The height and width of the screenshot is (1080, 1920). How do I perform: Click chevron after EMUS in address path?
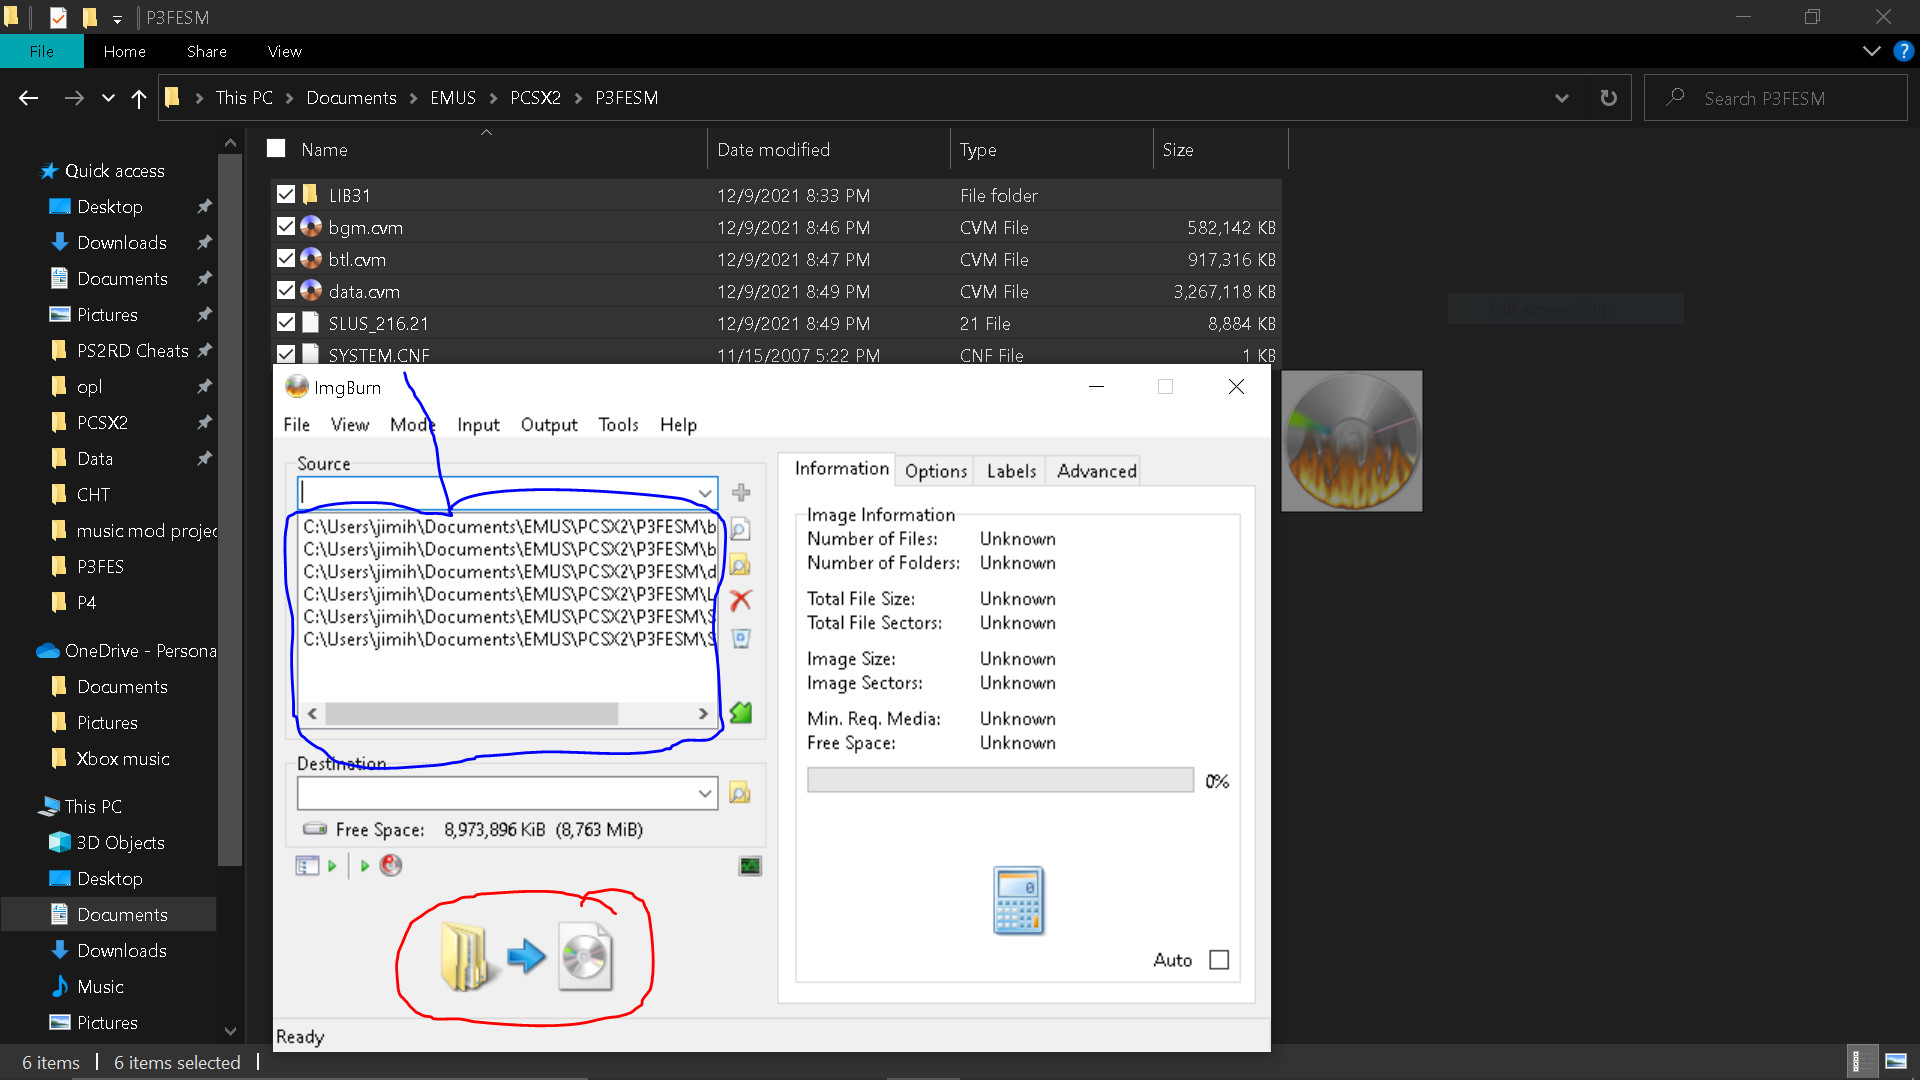click(x=493, y=98)
